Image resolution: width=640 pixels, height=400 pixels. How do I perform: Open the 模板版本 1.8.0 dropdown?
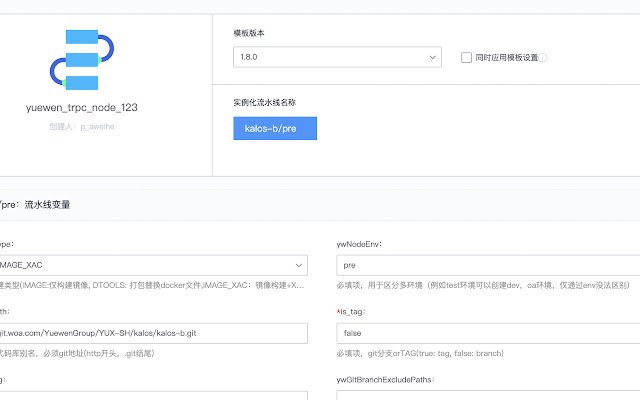point(337,57)
